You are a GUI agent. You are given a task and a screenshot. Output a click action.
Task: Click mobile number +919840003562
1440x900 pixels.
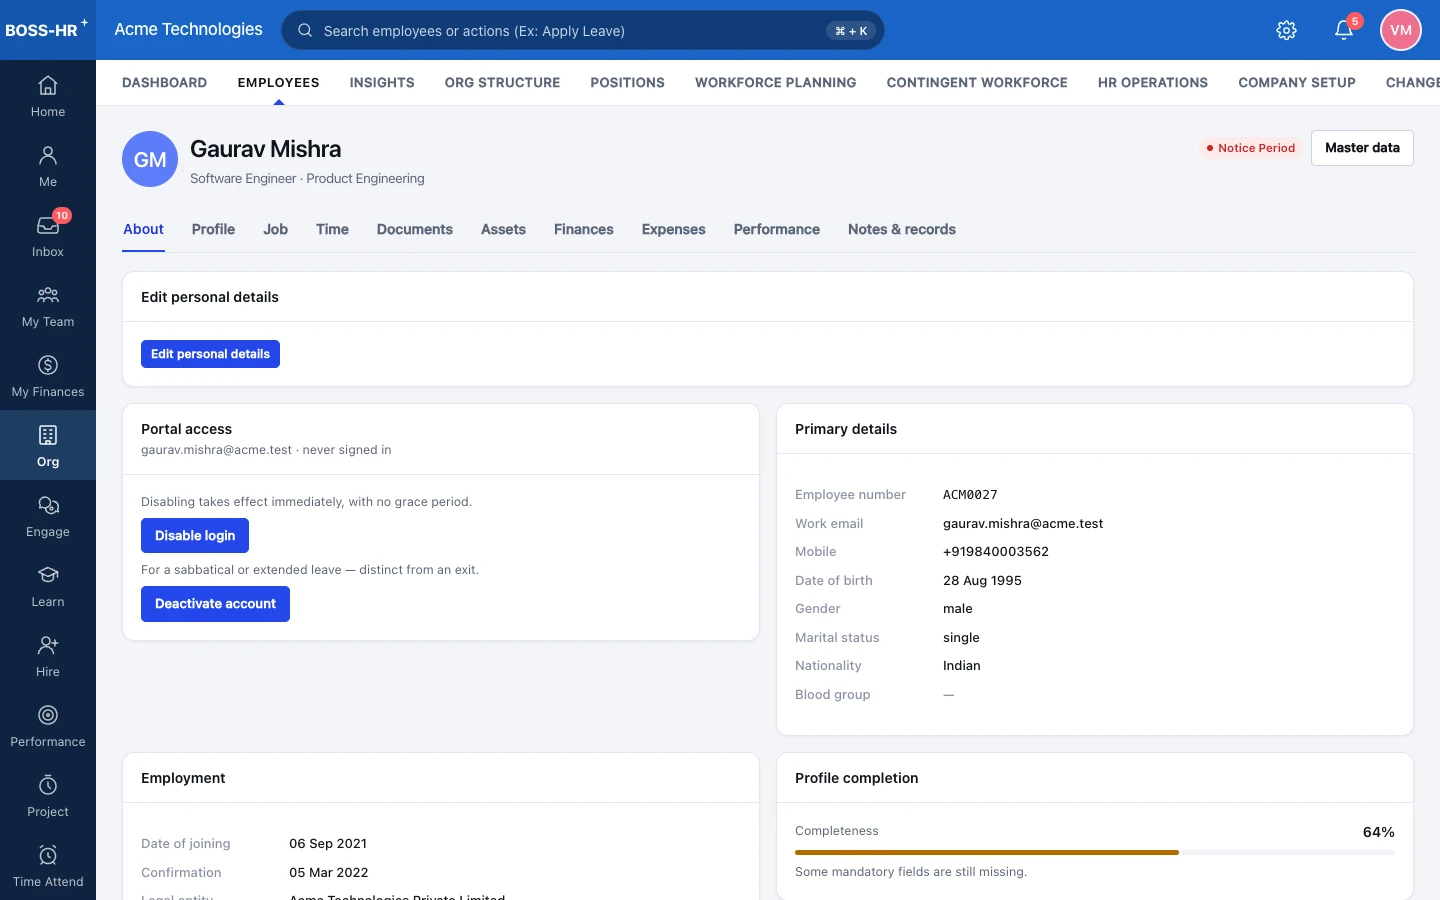(x=996, y=552)
